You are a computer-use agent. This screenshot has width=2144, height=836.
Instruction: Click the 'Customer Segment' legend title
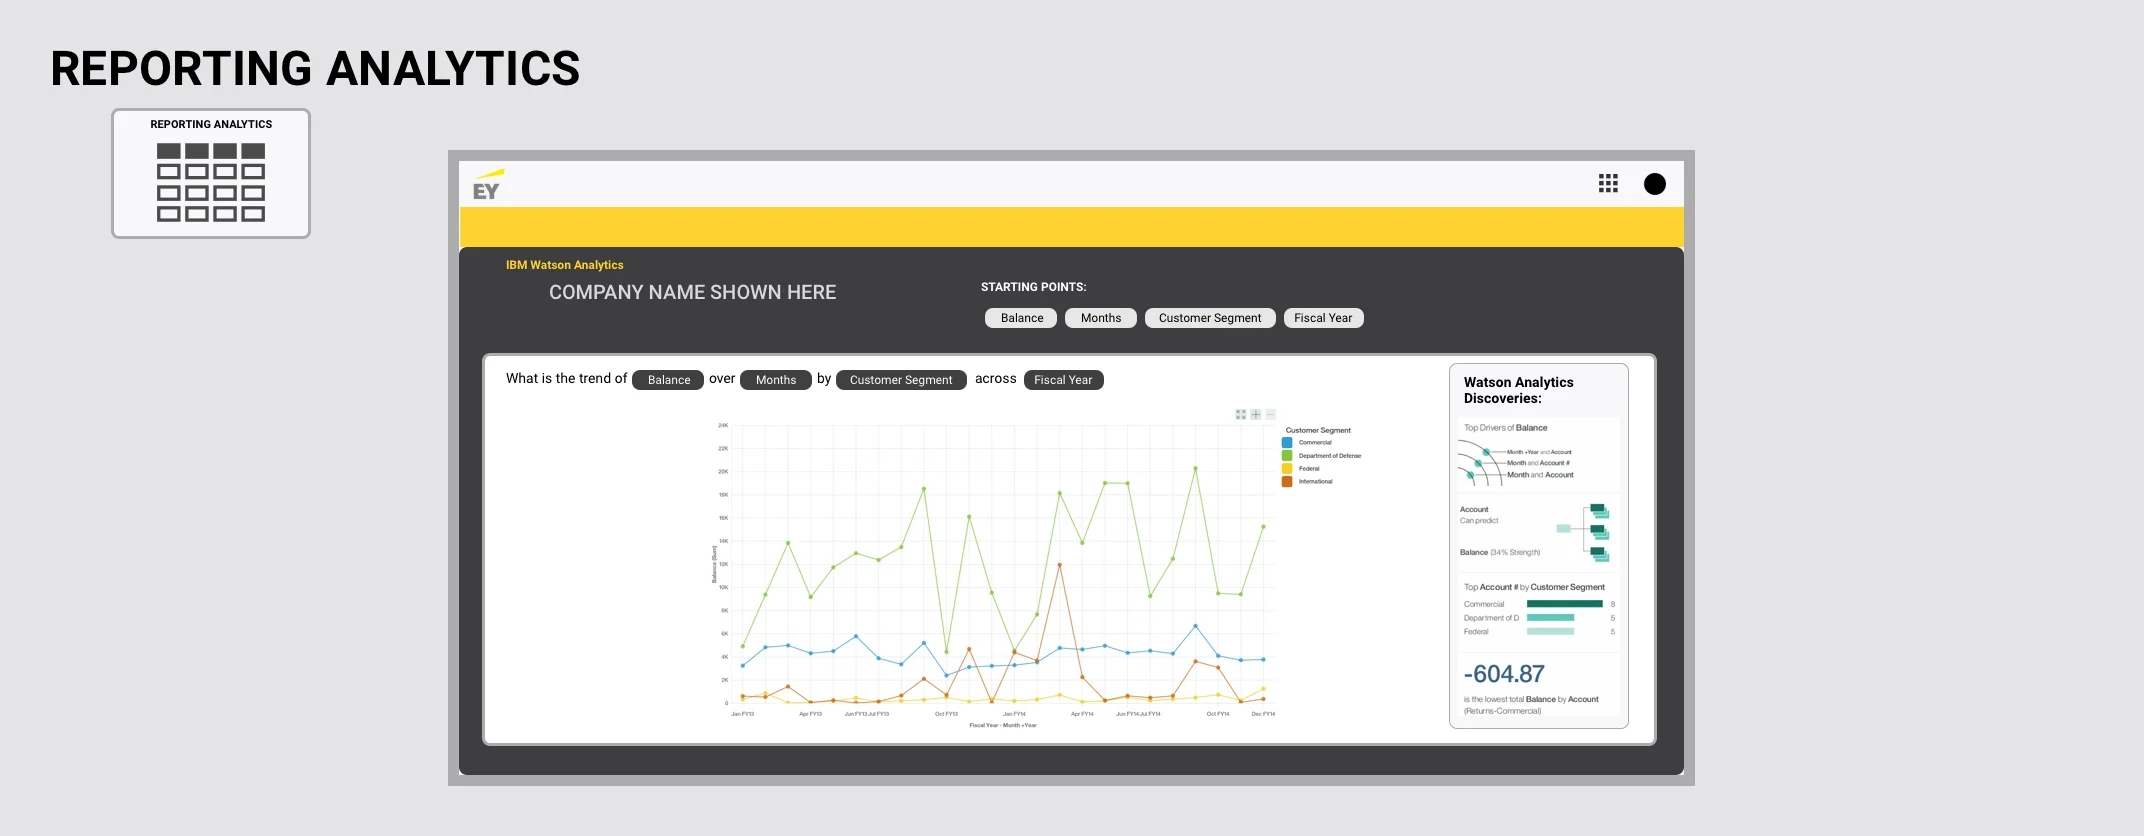(1318, 430)
